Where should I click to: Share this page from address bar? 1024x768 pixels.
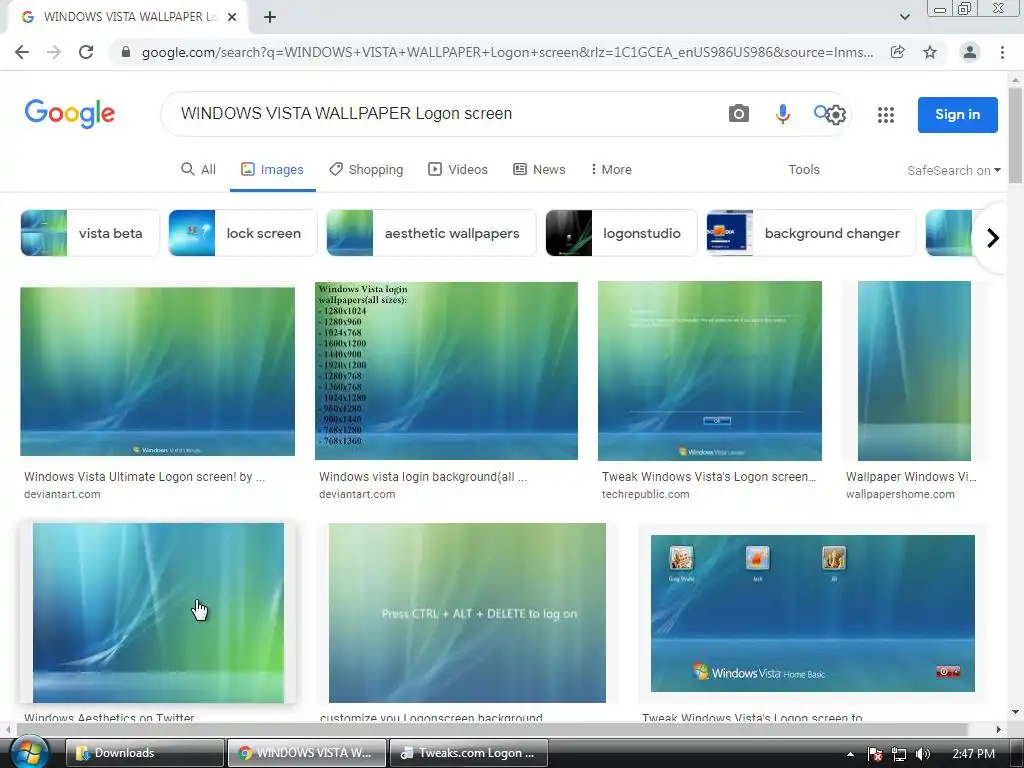[898, 52]
